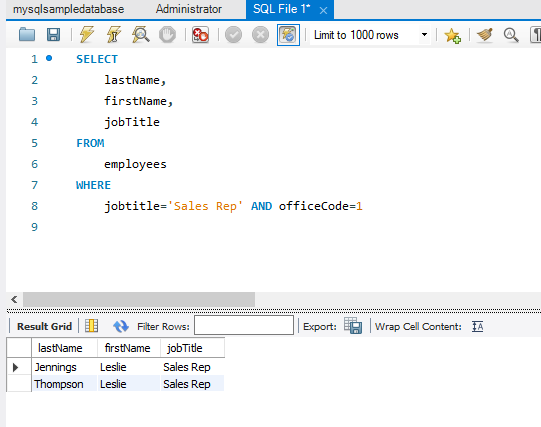Image resolution: width=541 pixels, height=427 pixels.
Task: Execute the query with lightning bolt icon
Action: pos(87,35)
